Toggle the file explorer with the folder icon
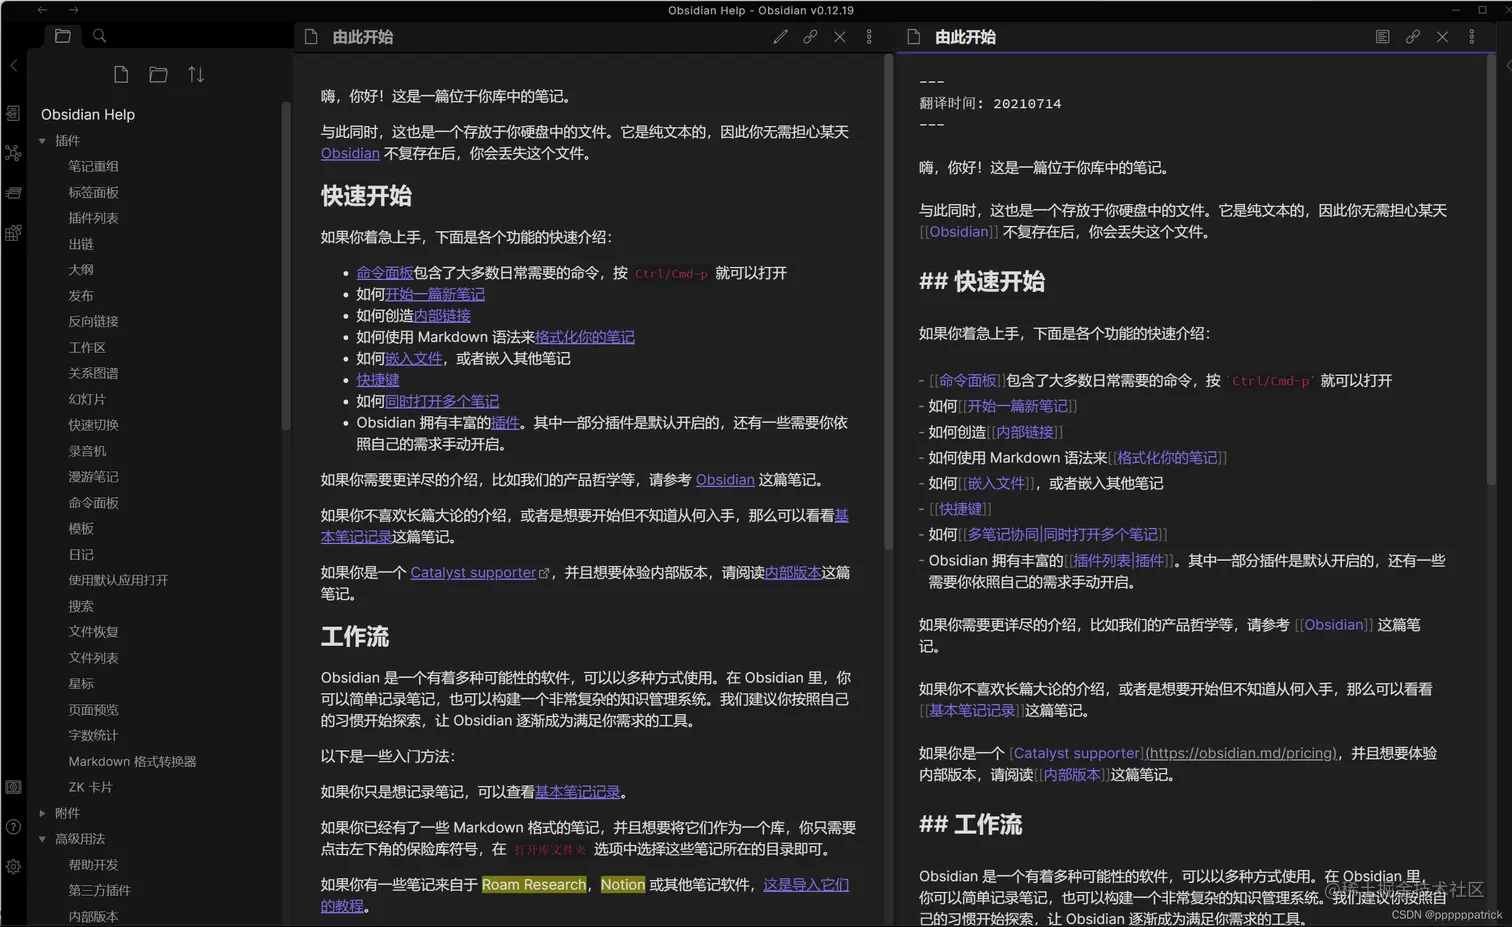This screenshot has height=927, width=1512. [62, 35]
